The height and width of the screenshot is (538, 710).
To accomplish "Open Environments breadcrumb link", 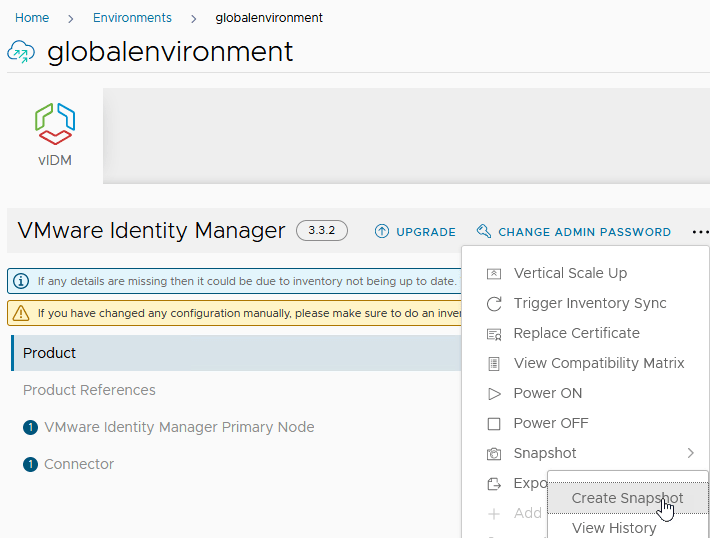I will pyautogui.click(x=132, y=18).
